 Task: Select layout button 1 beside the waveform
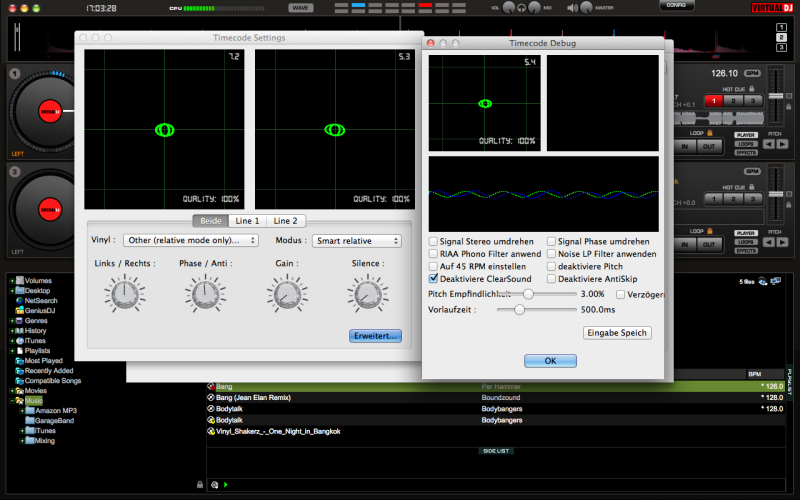781,28
